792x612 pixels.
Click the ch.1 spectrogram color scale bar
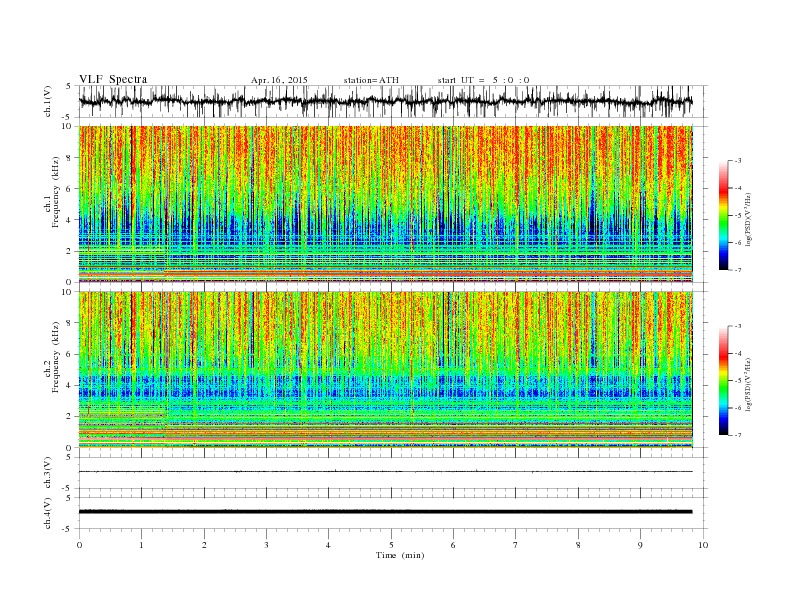point(724,215)
